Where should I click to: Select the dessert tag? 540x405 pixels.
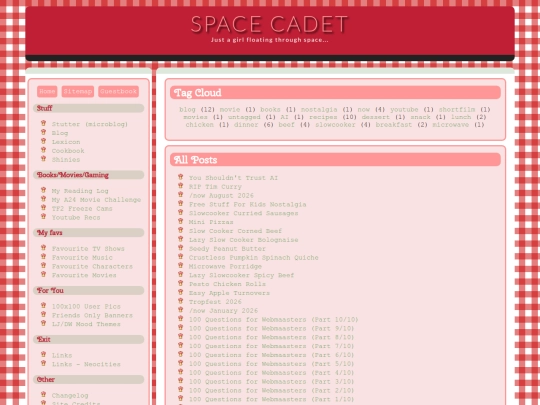376,117
